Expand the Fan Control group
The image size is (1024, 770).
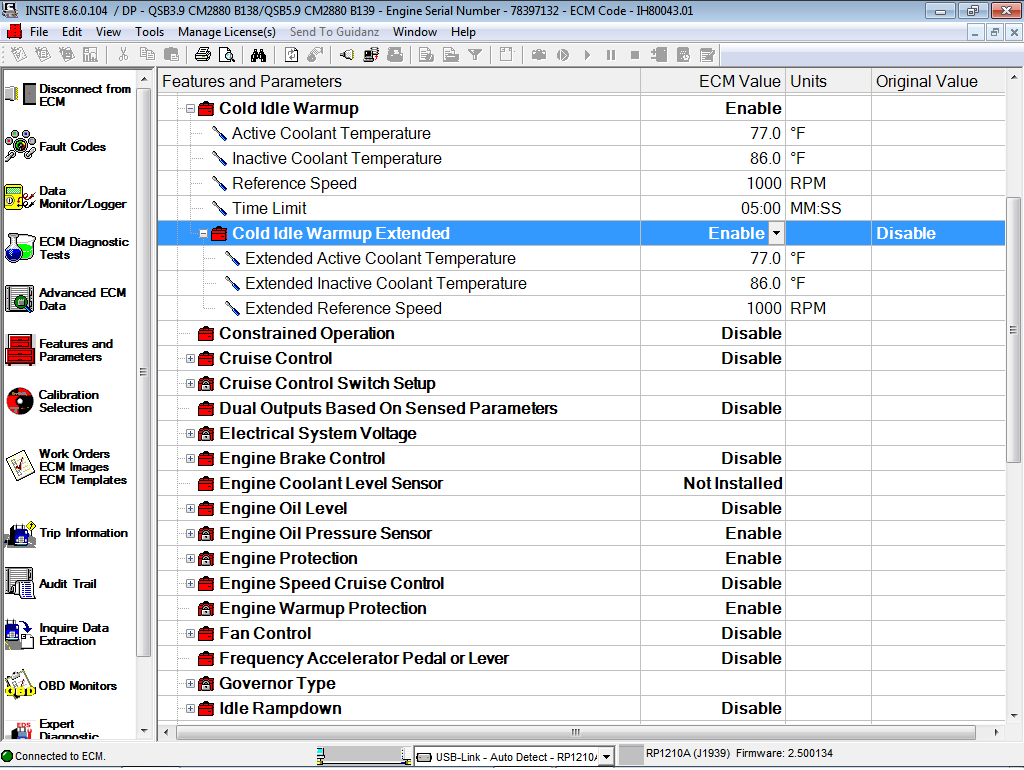click(190, 634)
